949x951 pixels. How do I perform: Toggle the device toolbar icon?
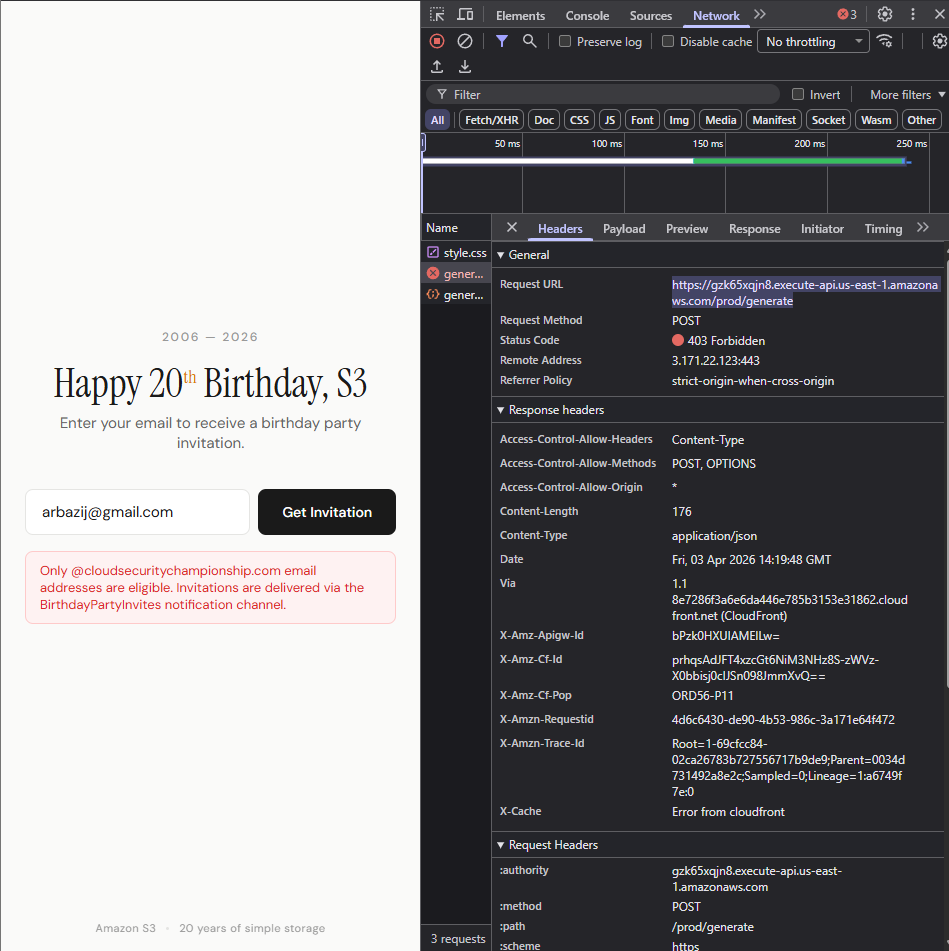[465, 15]
